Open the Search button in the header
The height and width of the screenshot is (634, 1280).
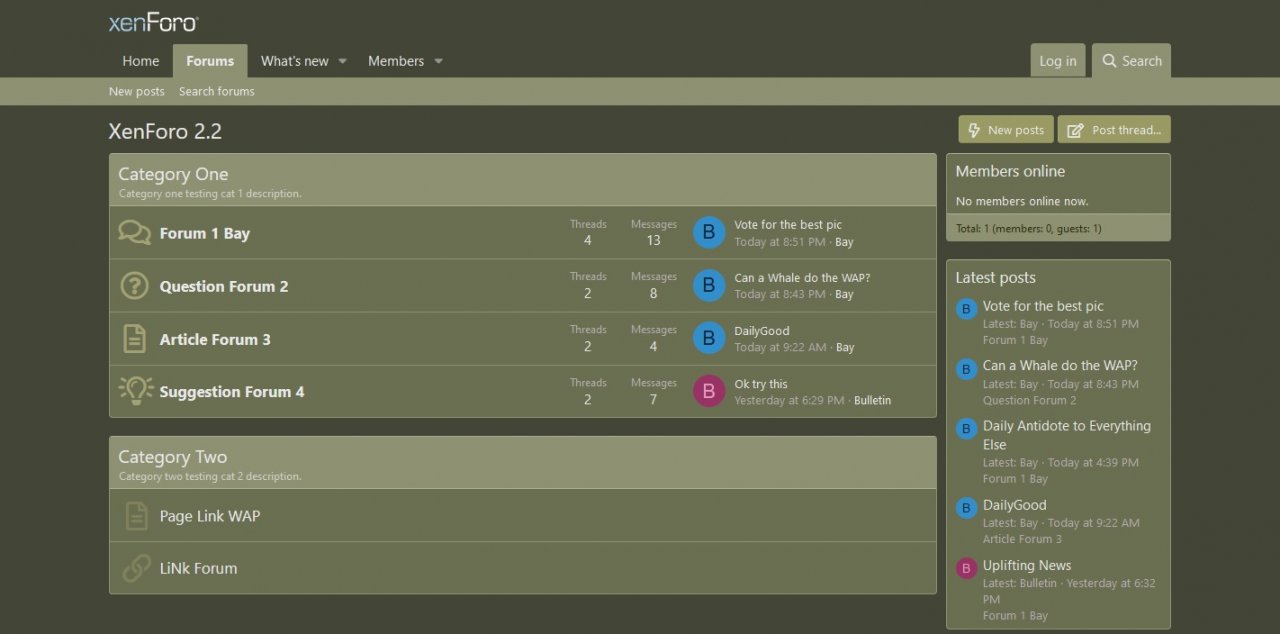(x=1131, y=61)
